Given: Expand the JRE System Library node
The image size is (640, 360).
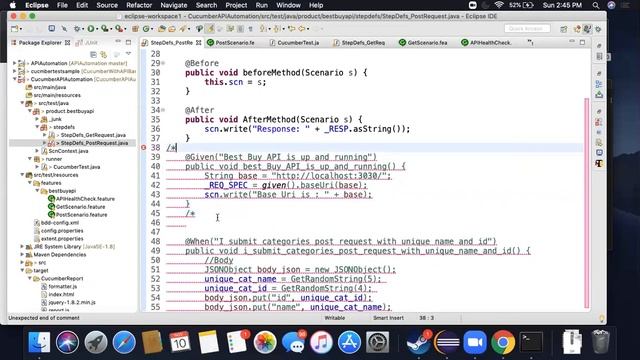Looking at the screenshot, I should click(x=22, y=247).
